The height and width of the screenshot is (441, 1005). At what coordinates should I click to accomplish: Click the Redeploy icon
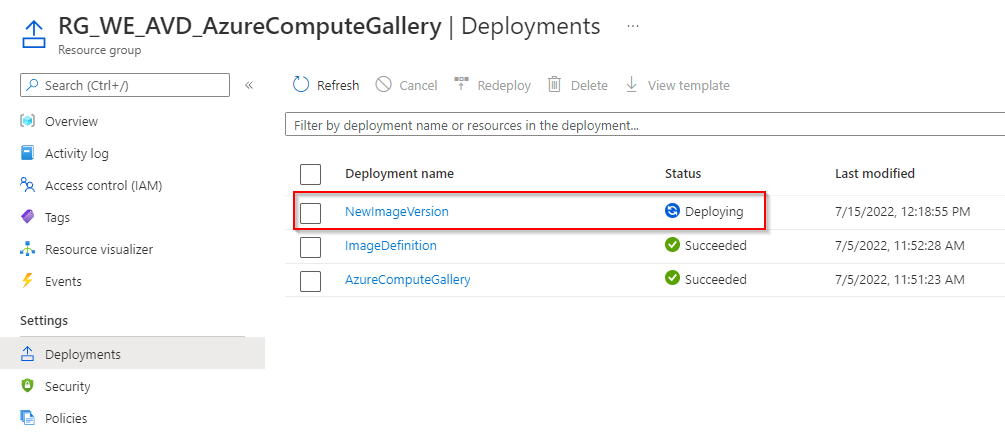pyautogui.click(x=461, y=85)
